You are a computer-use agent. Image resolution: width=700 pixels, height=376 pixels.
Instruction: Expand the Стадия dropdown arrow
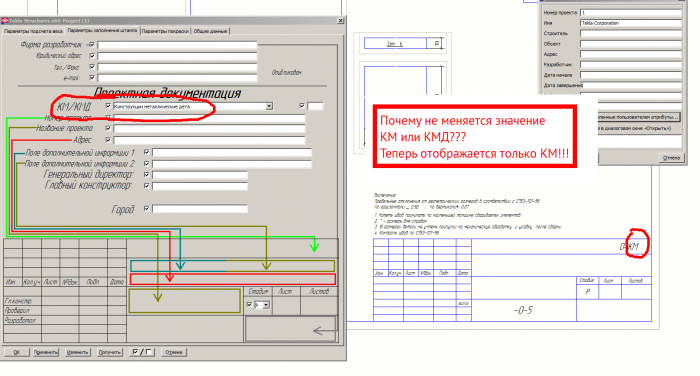(x=266, y=305)
